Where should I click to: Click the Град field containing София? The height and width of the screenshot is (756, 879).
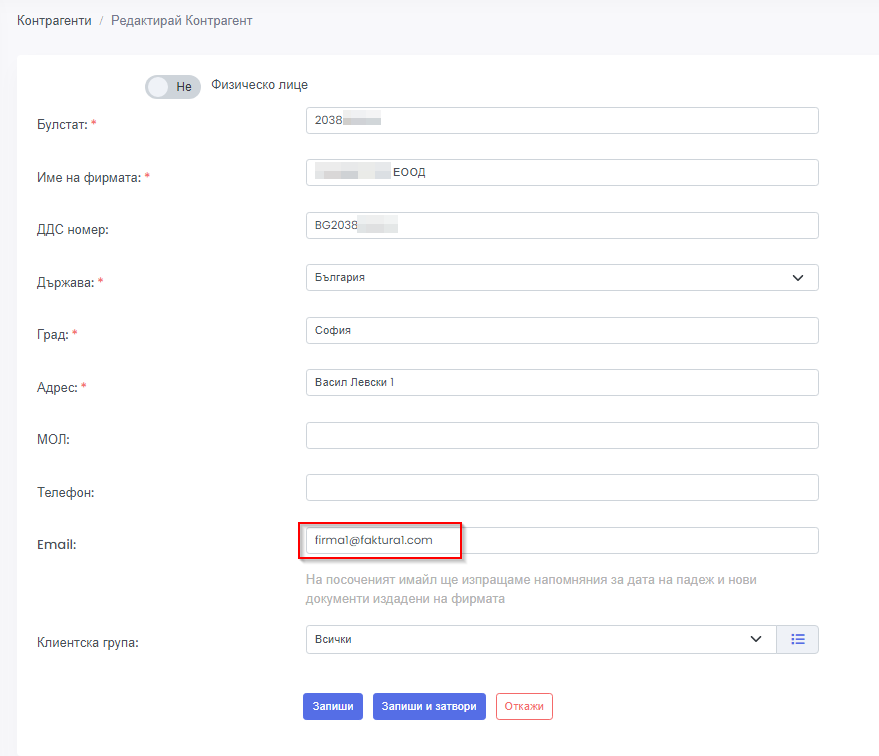tap(562, 331)
